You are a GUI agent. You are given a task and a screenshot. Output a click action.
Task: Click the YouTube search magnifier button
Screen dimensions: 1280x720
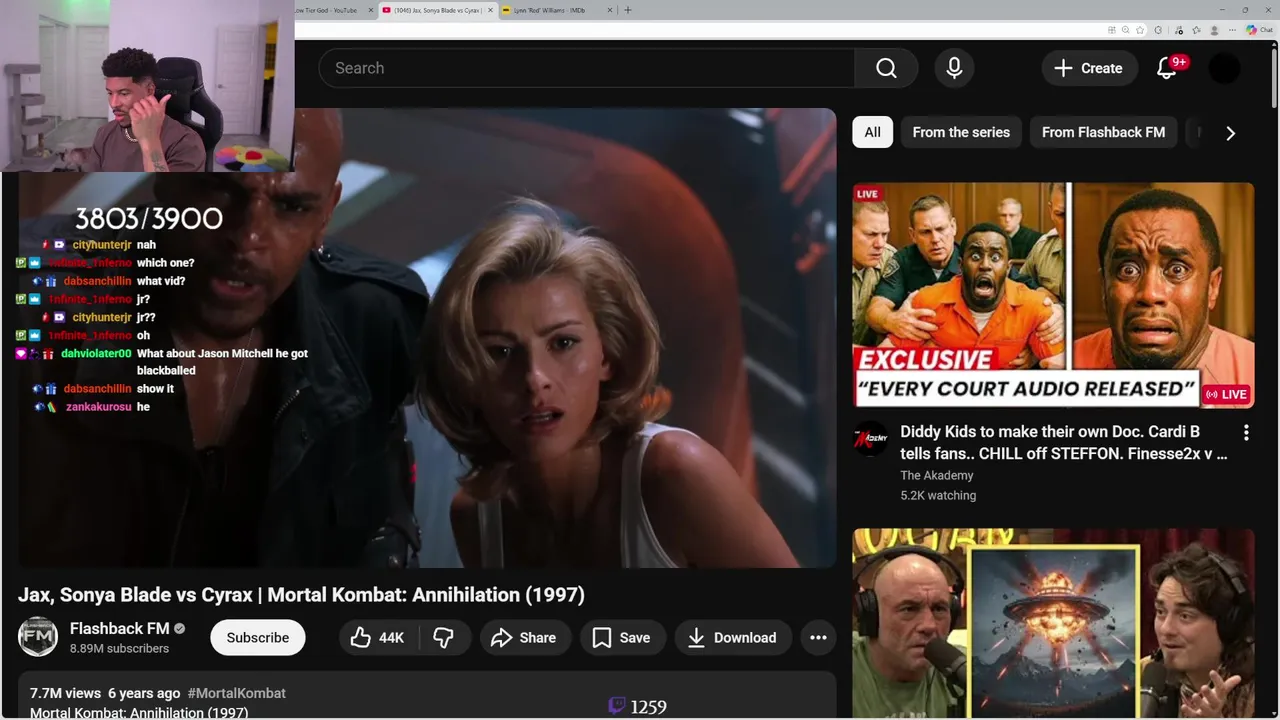(886, 68)
